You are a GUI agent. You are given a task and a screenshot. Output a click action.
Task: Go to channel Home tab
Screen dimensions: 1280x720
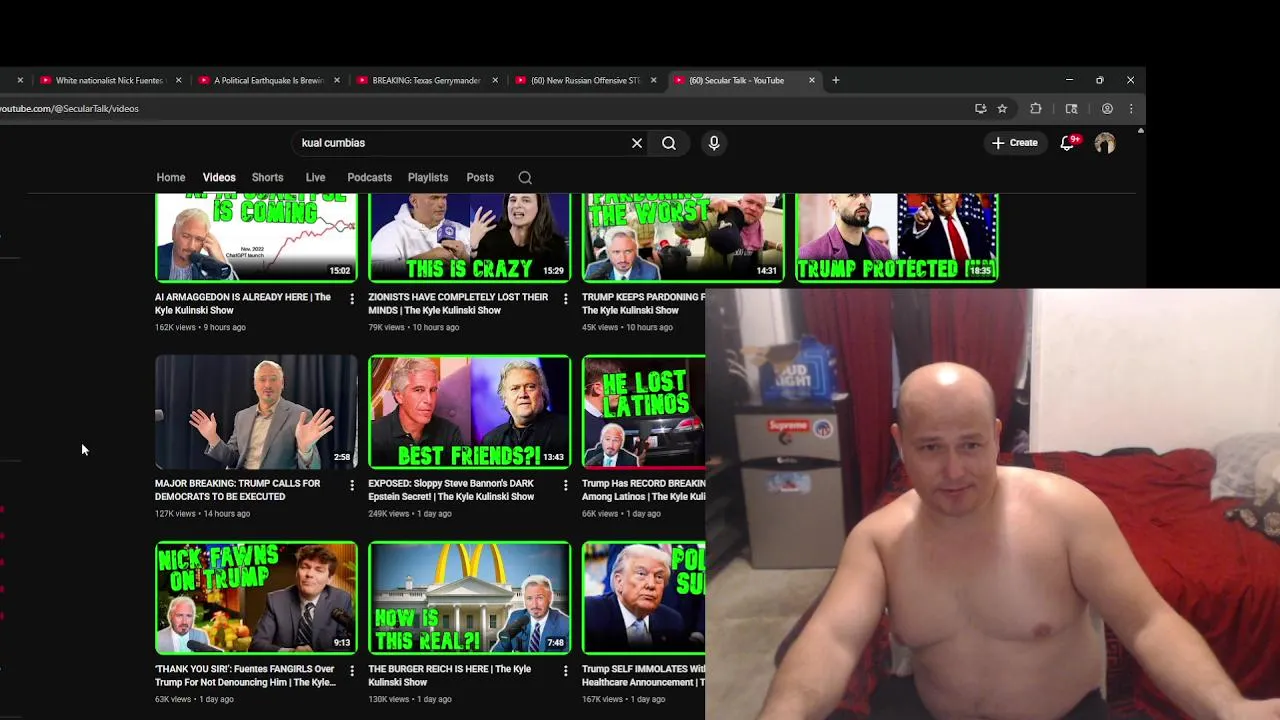tap(171, 177)
